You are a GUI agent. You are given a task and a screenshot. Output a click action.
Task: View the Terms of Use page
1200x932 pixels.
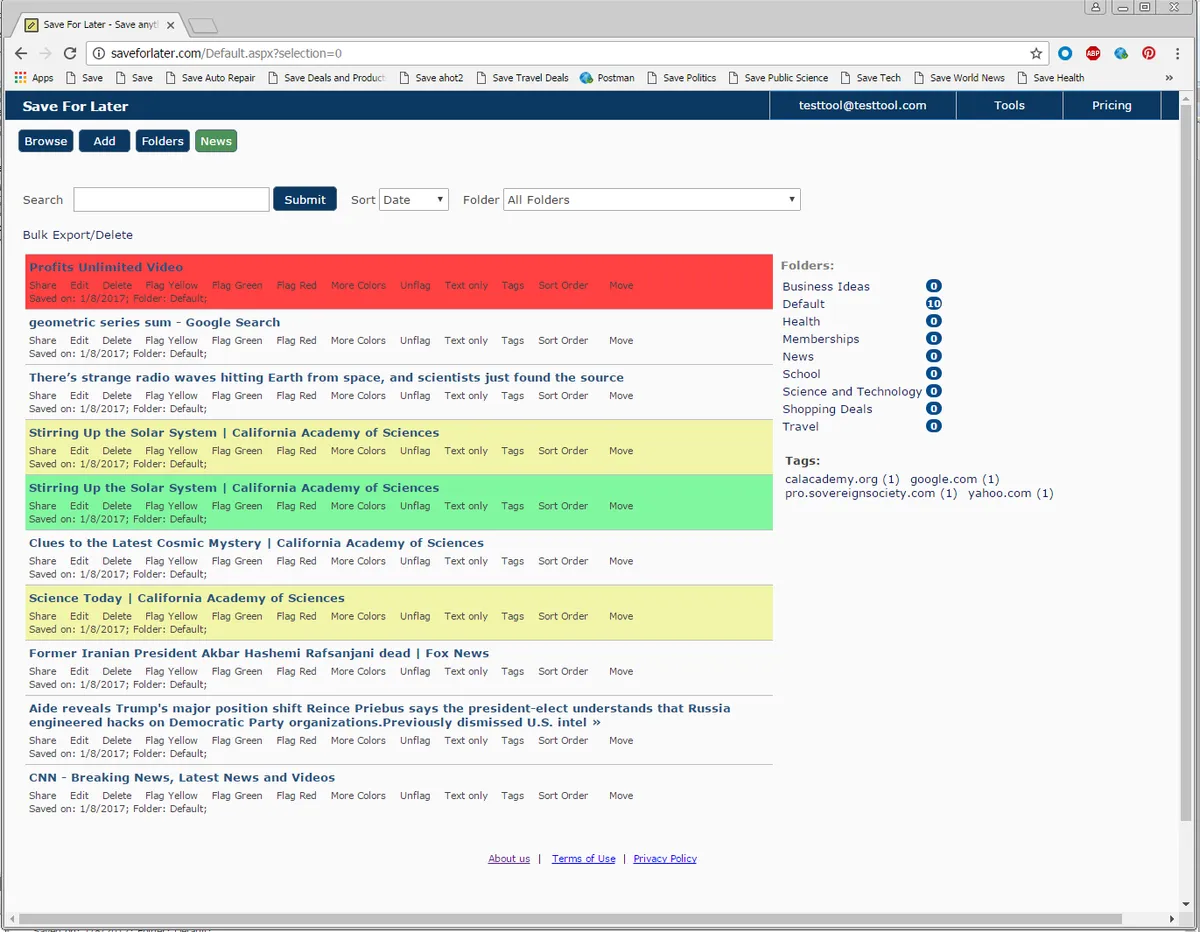pyautogui.click(x=583, y=858)
